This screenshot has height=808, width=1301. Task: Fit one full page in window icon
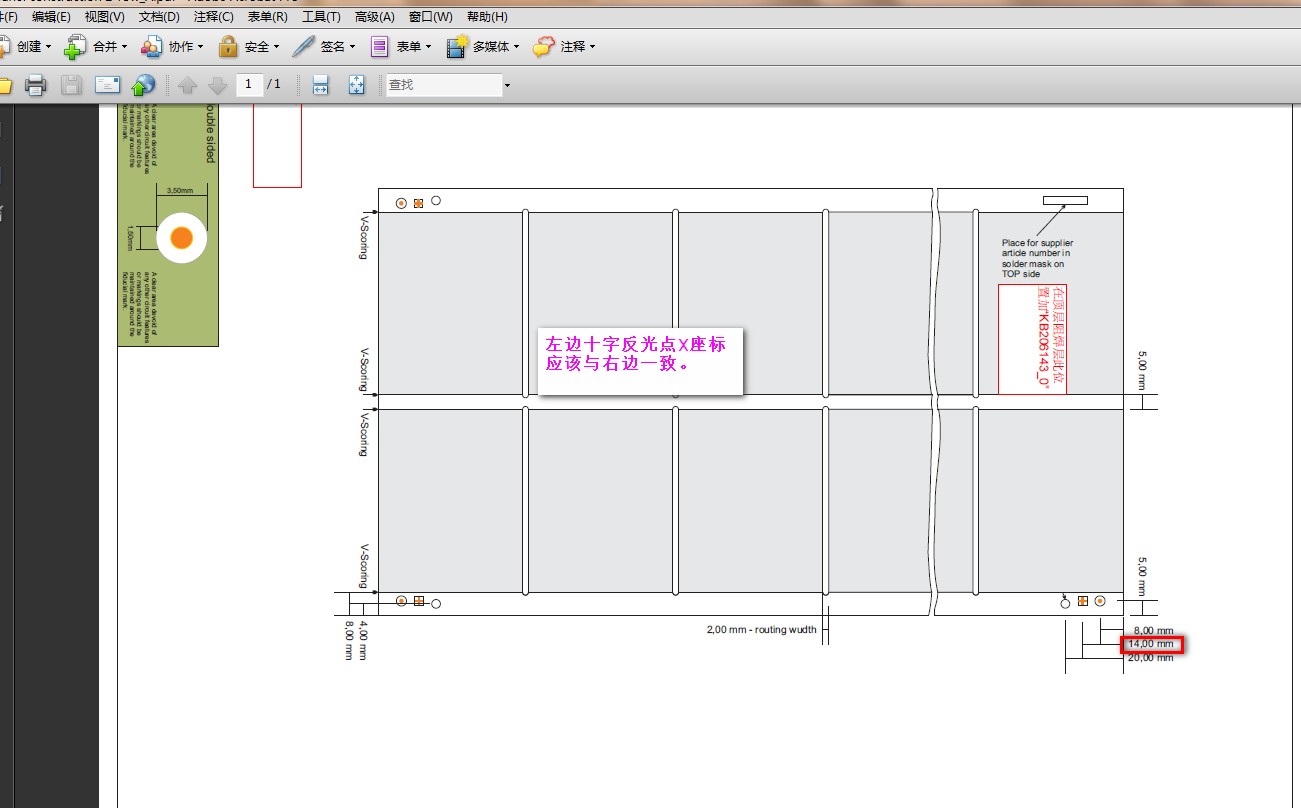click(x=357, y=85)
